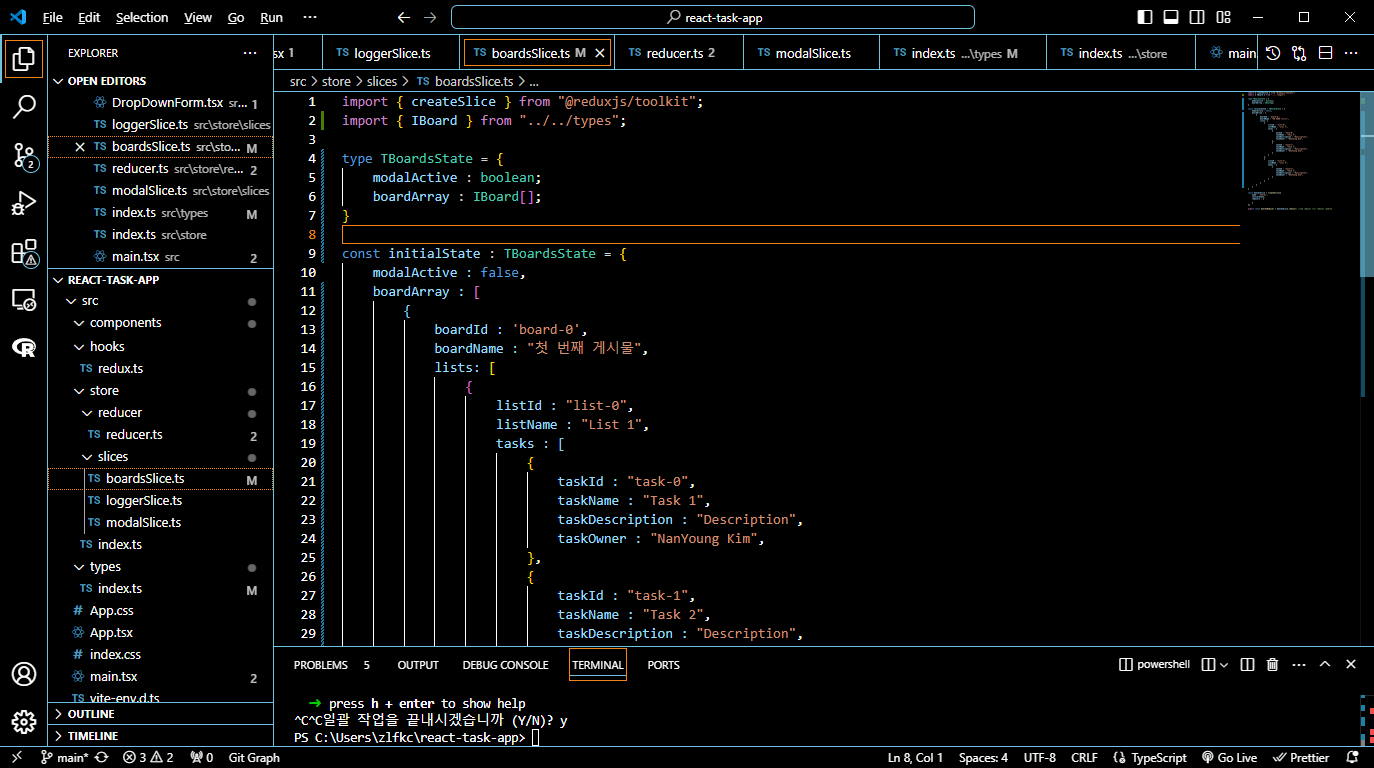Switch to modalSlice.ts editor tab

[x=812, y=53]
